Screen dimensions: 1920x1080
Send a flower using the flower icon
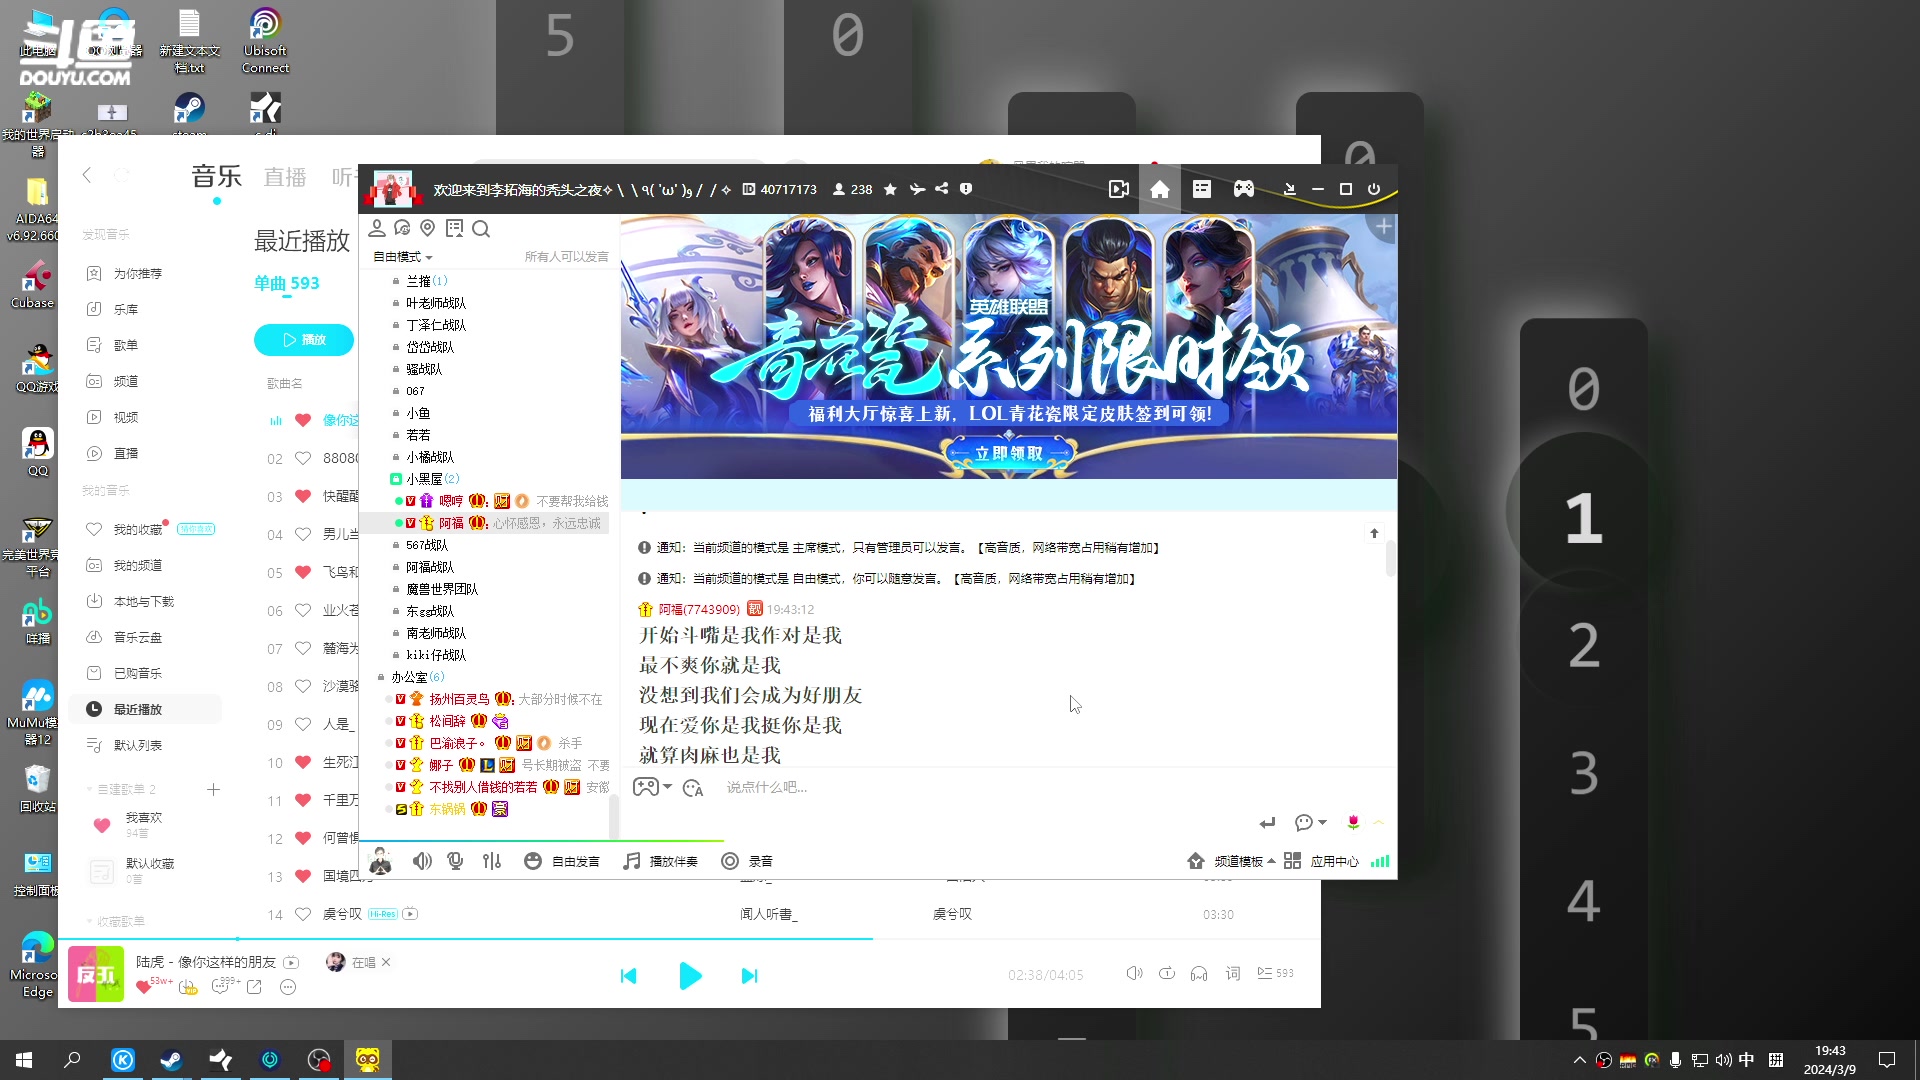(x=1353, y=822)
